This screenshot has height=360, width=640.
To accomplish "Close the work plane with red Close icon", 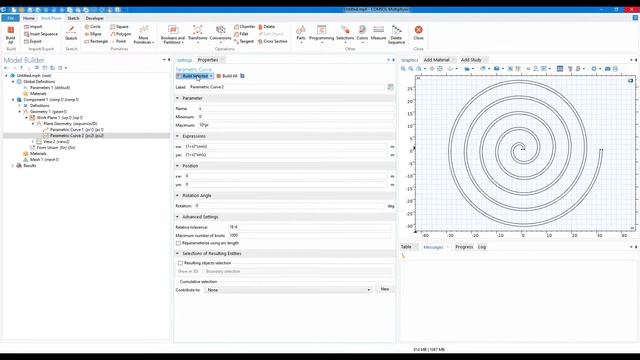I will point(418,33).
